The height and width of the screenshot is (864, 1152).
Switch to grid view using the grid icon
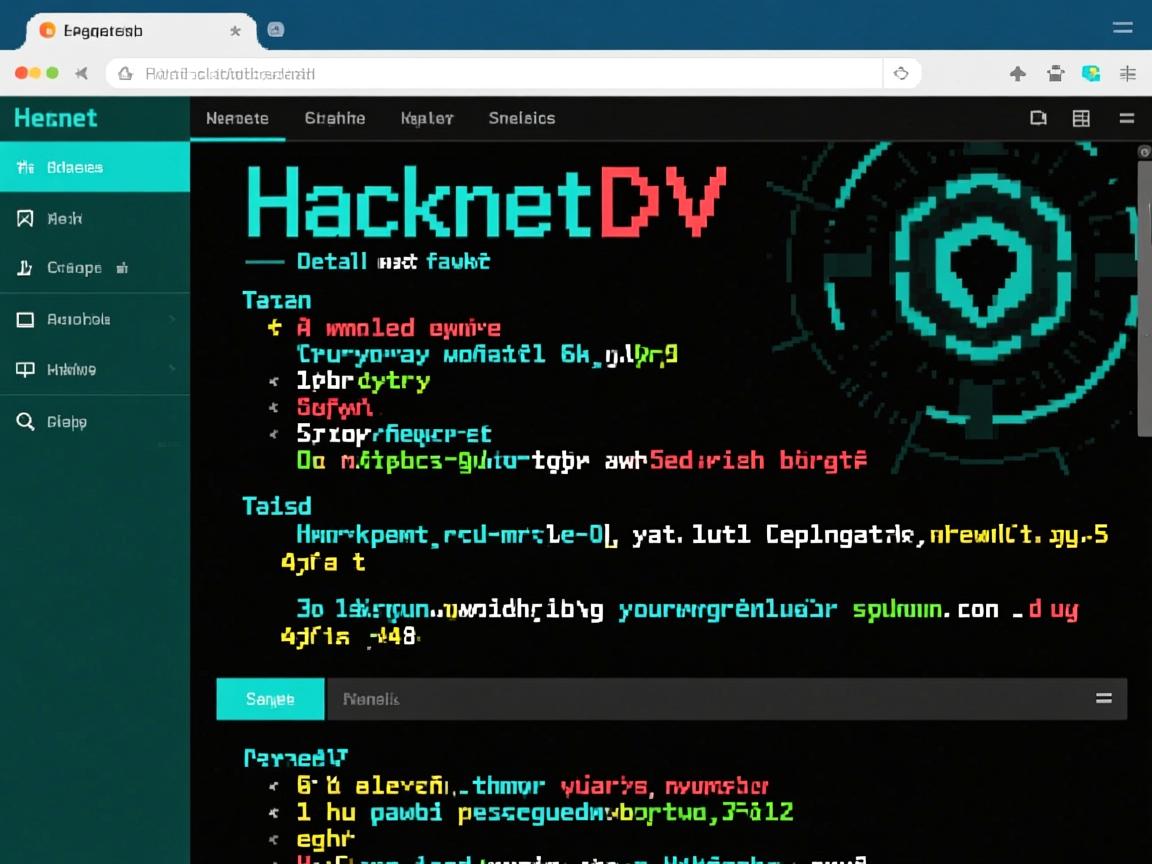coord(1081,118)
